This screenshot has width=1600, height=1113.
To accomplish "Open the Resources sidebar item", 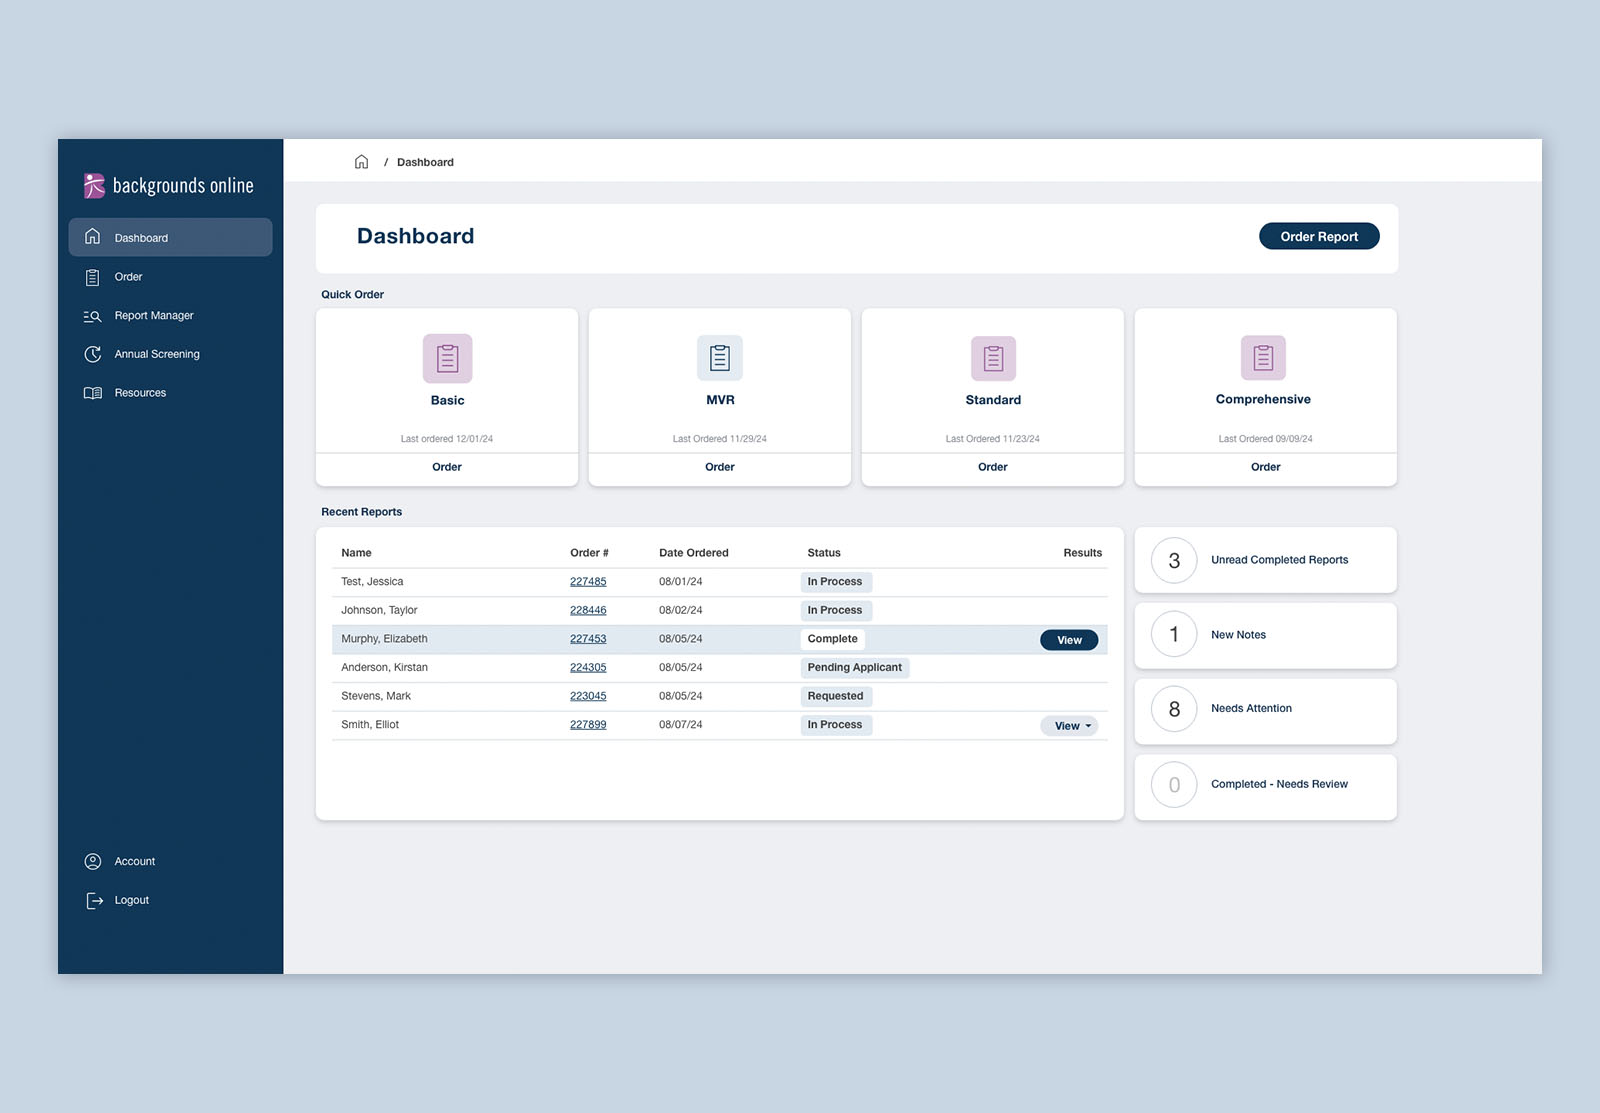I will coord(140,393).
